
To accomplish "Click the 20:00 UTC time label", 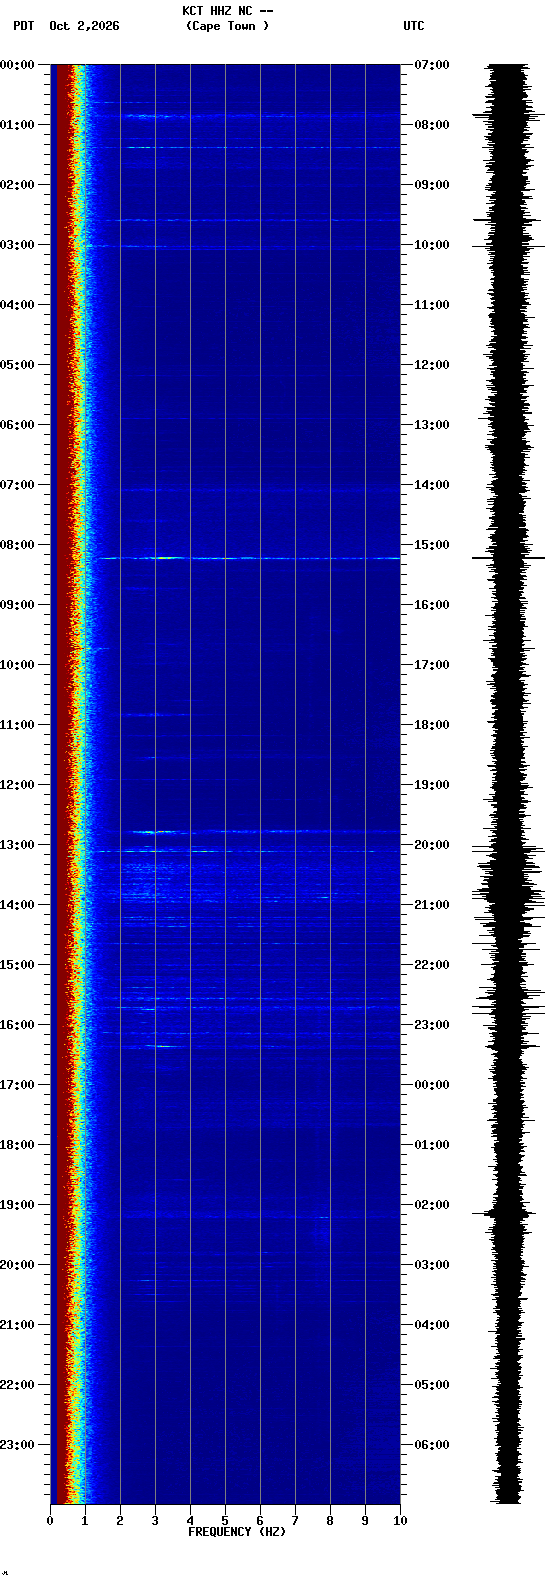I will [432, 845].
